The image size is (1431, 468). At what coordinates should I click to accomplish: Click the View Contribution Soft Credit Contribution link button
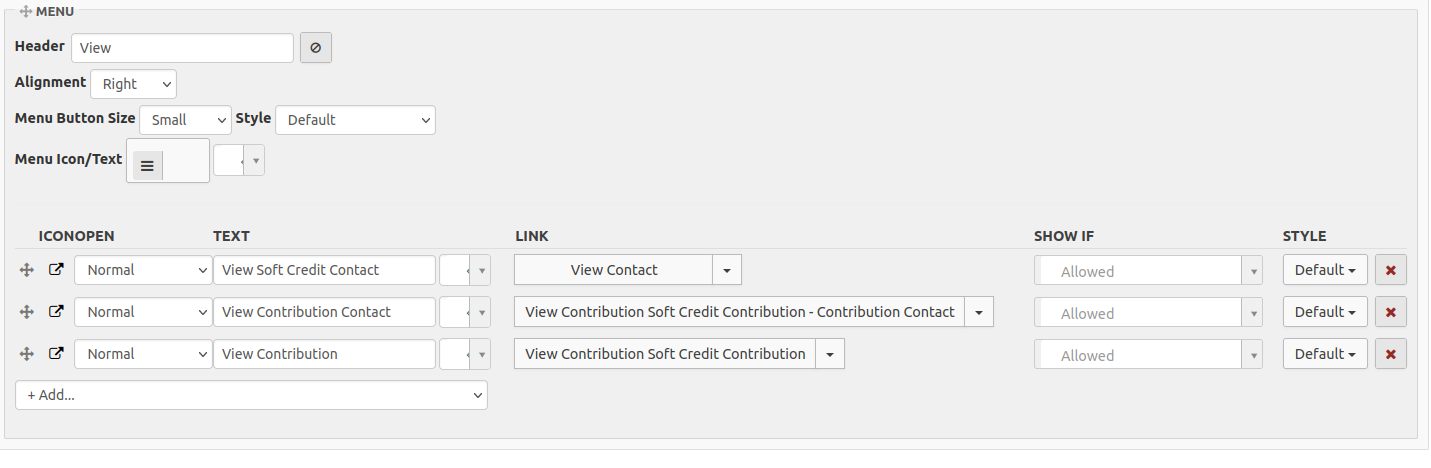664,354
